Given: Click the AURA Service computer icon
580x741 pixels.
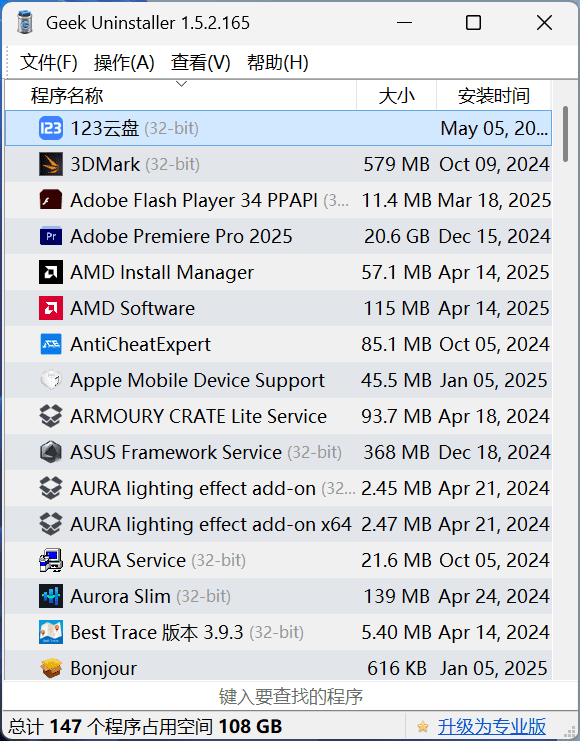Looking at the screenshot, I should pyautogui.click(x=51, y=560).
